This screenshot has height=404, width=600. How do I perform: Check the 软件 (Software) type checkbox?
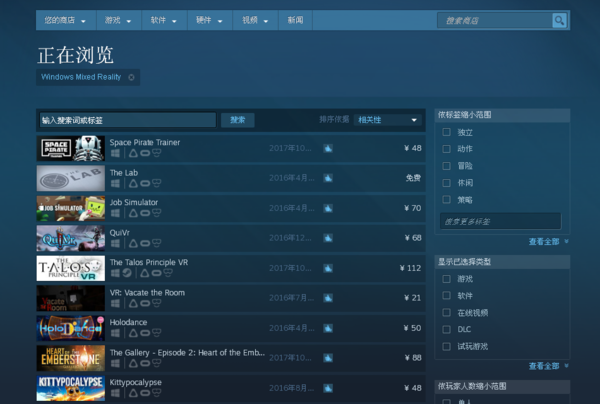tap(446, 295)
